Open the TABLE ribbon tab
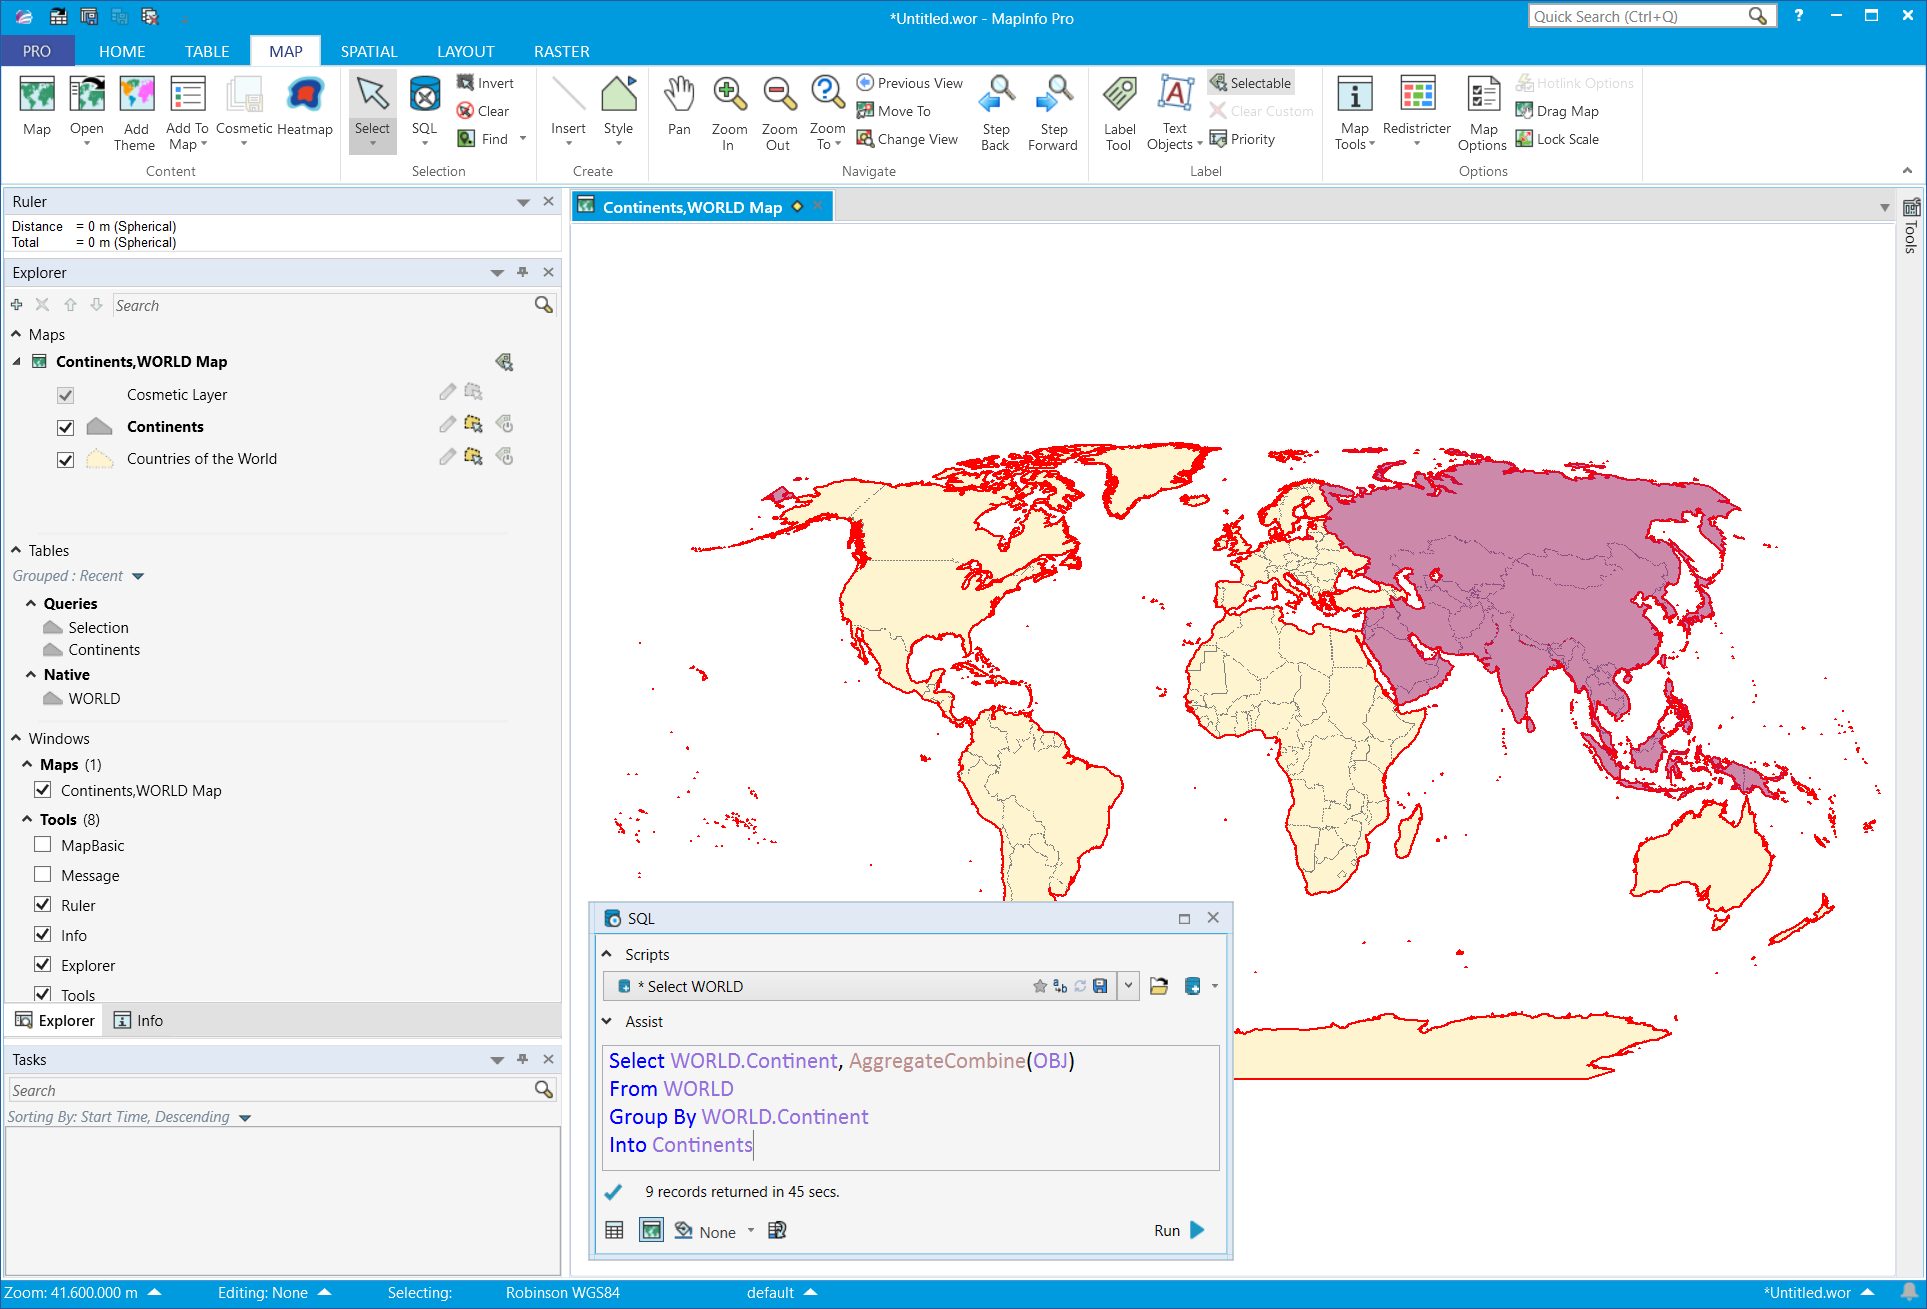 coord(207,51)
